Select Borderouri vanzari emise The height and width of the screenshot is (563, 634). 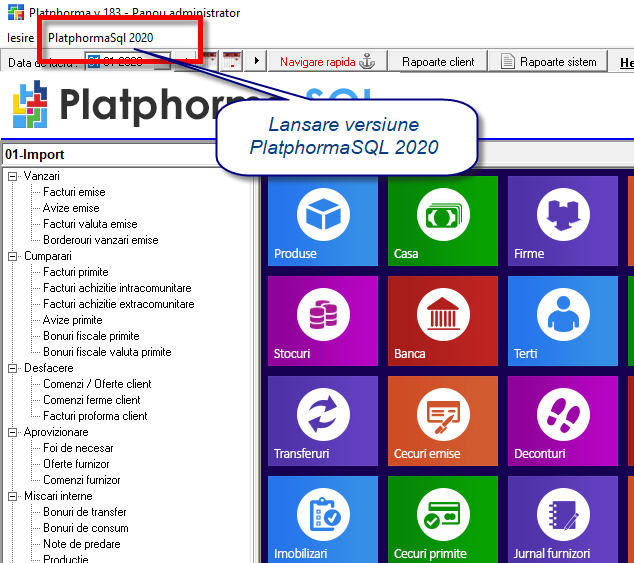101,240
